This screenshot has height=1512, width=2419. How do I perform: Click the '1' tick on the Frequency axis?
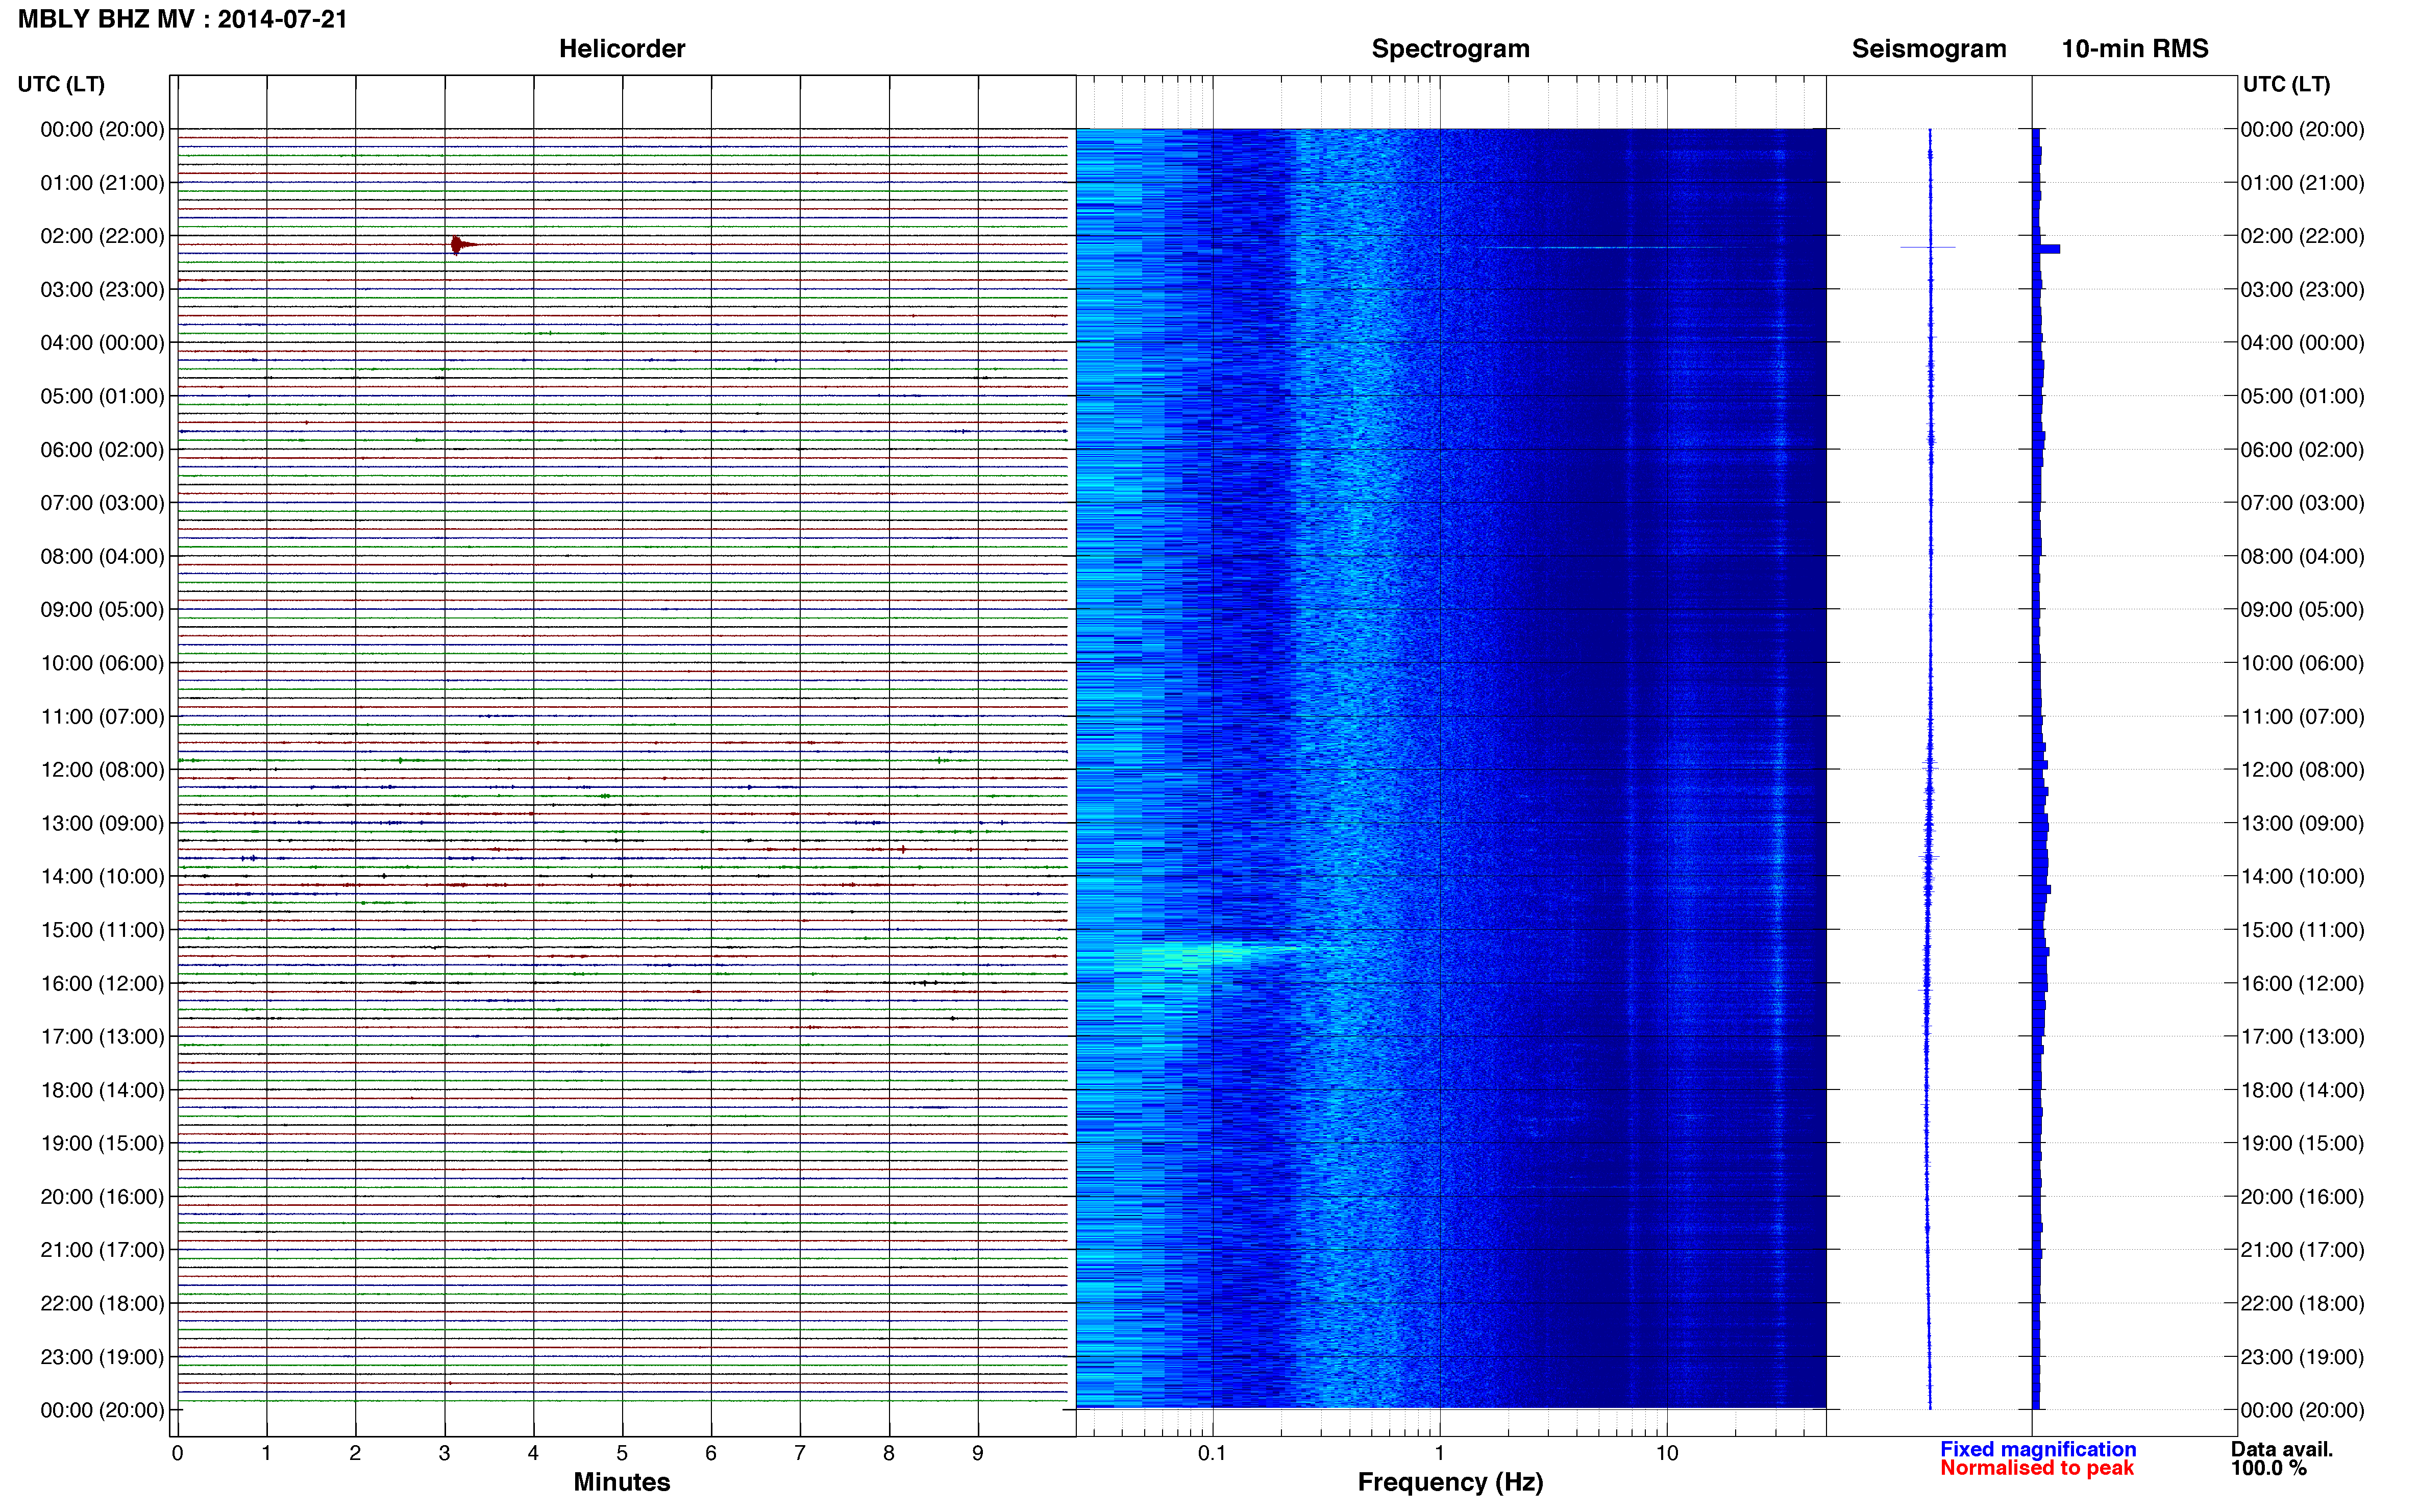1439,1453
